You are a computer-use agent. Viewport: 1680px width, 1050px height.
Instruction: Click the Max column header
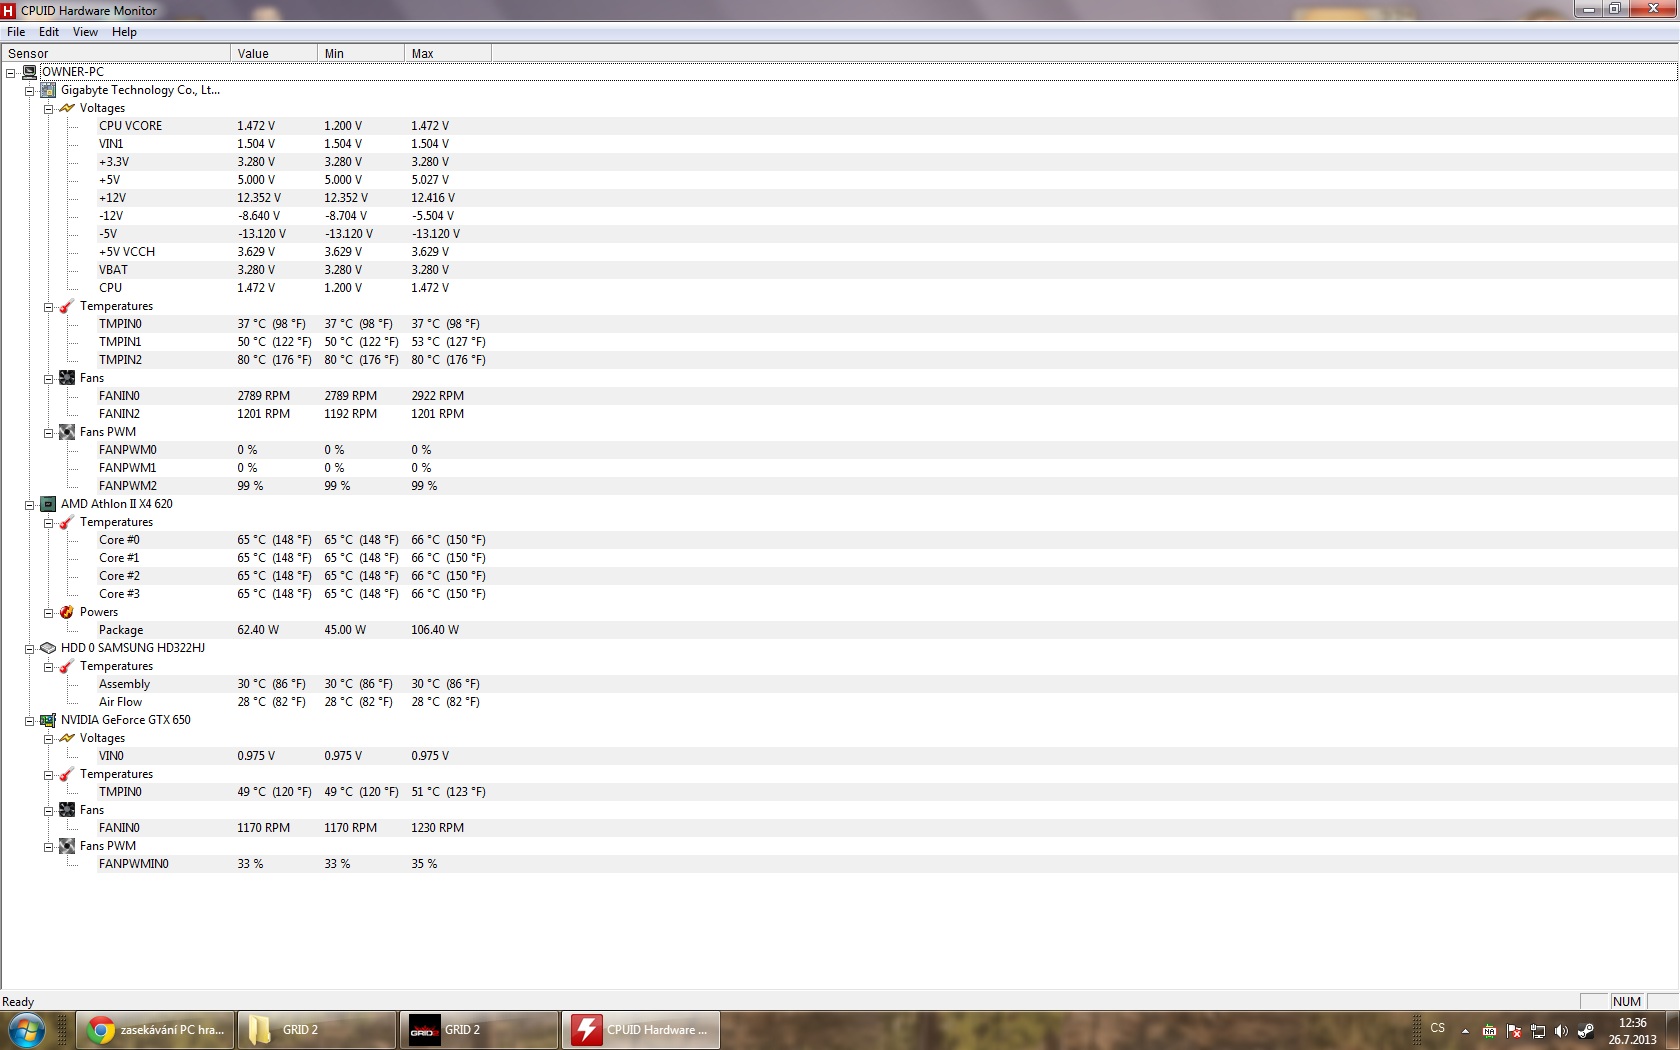point(448,53)
